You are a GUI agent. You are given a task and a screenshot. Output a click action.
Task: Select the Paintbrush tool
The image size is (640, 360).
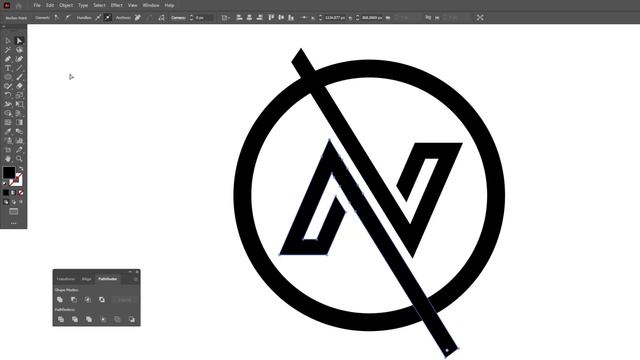(19, 77)
